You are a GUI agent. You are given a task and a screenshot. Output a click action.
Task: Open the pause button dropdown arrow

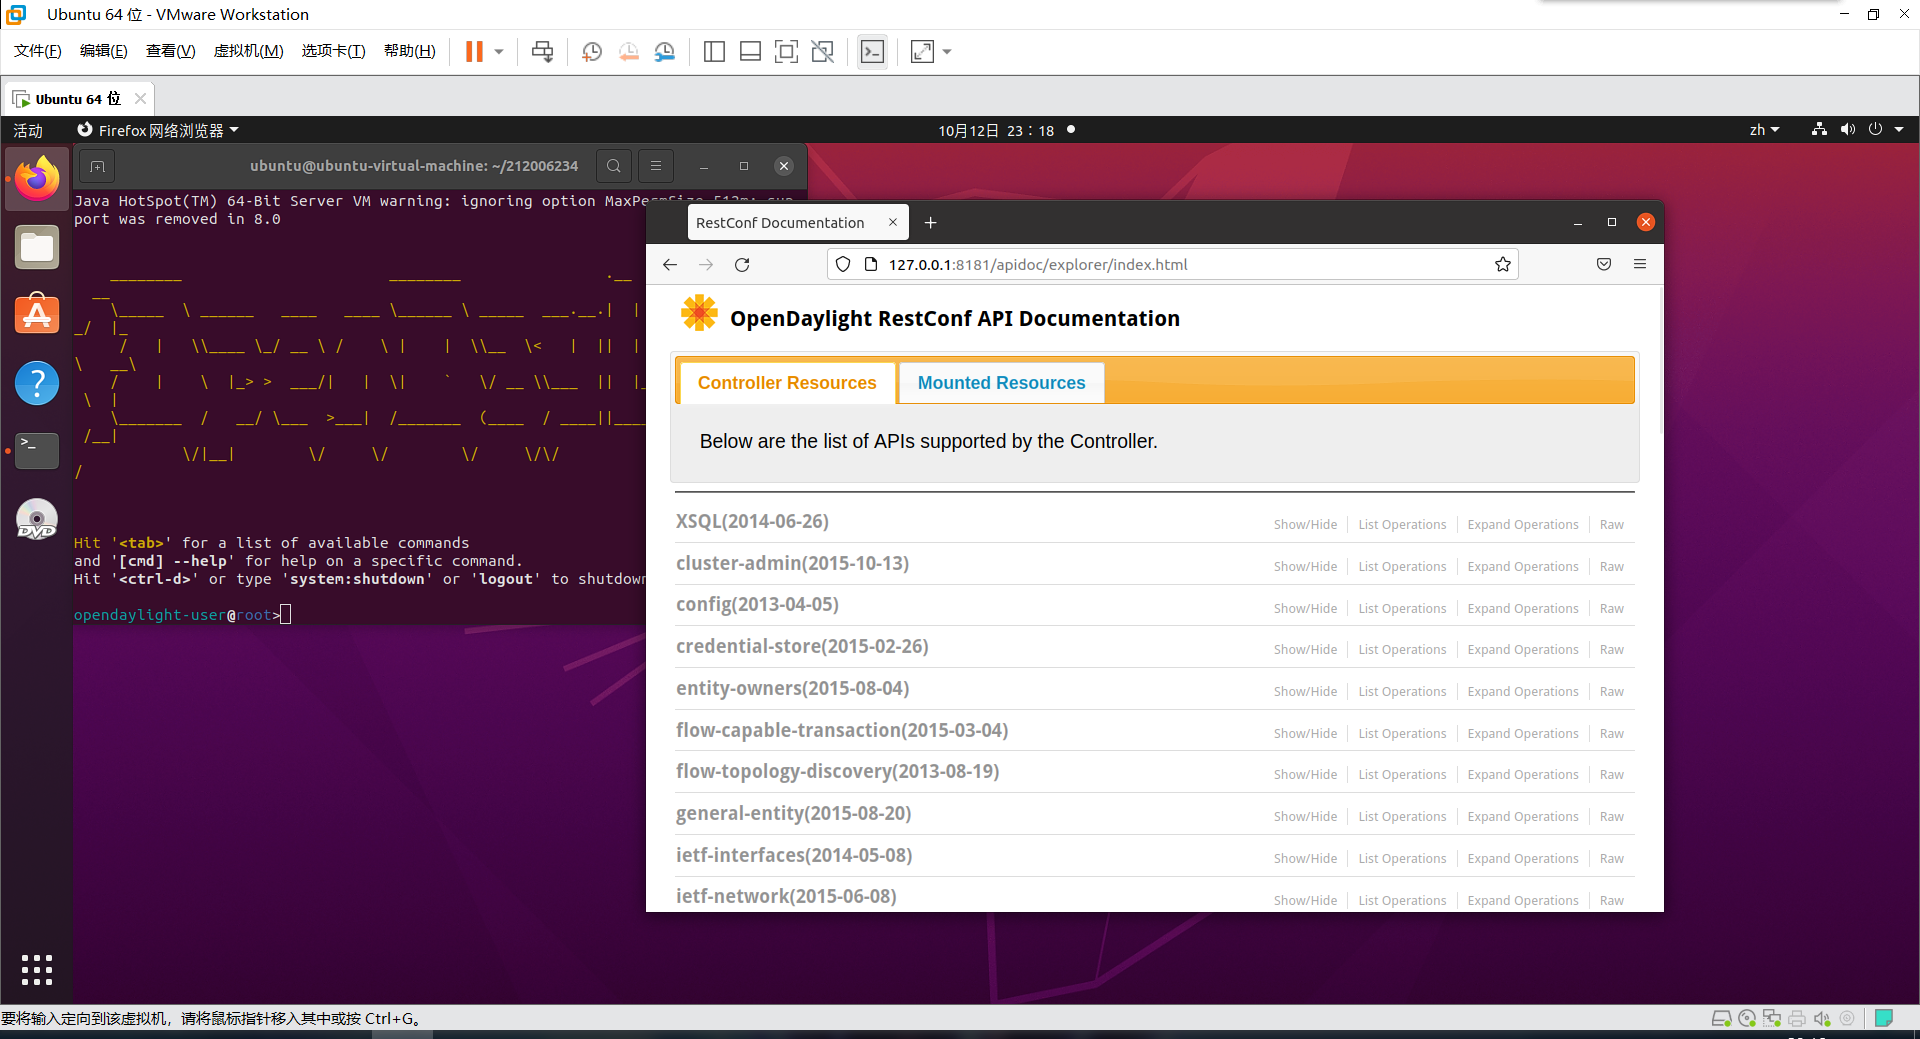[499, 52]
